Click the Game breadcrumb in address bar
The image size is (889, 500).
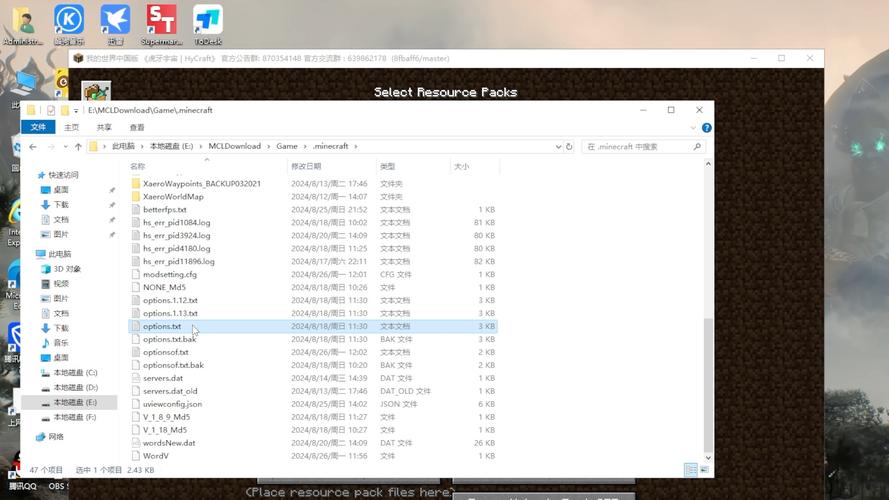coord(287,146)
